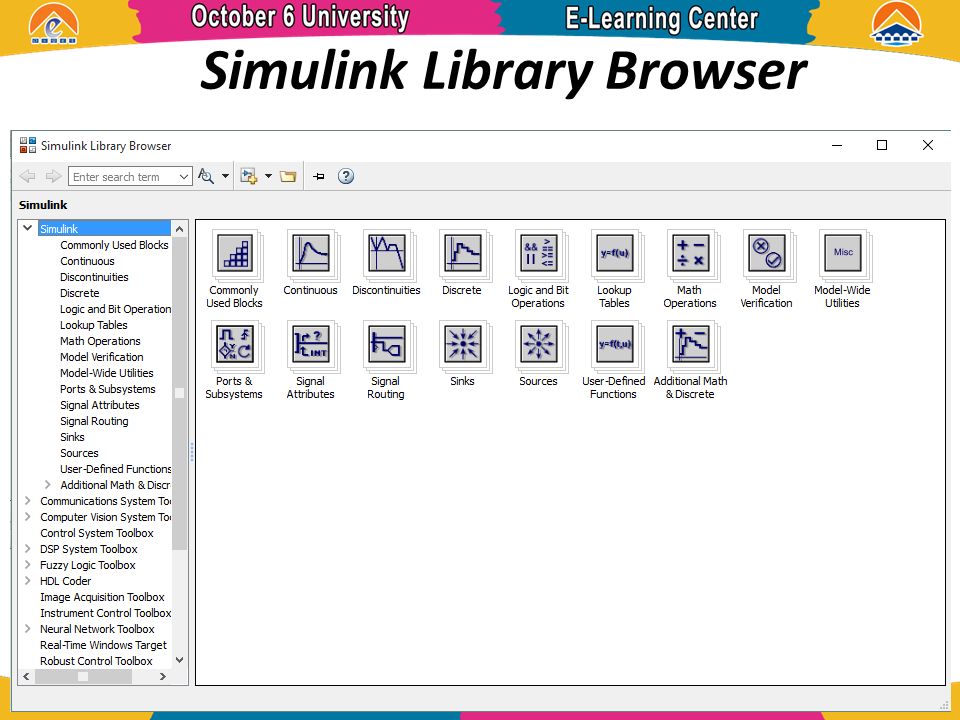The height and width of the screenshot is (720, 960).
Task: Select Discontinuities in the library tree
Action: [x=94, y=277]
